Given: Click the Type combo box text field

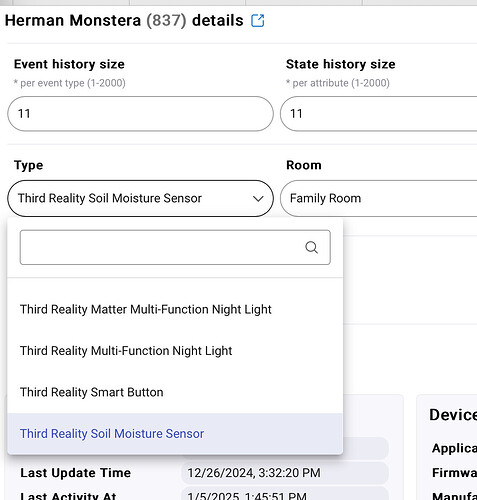Looking at the screenshot, I should (x=140, y=199).
